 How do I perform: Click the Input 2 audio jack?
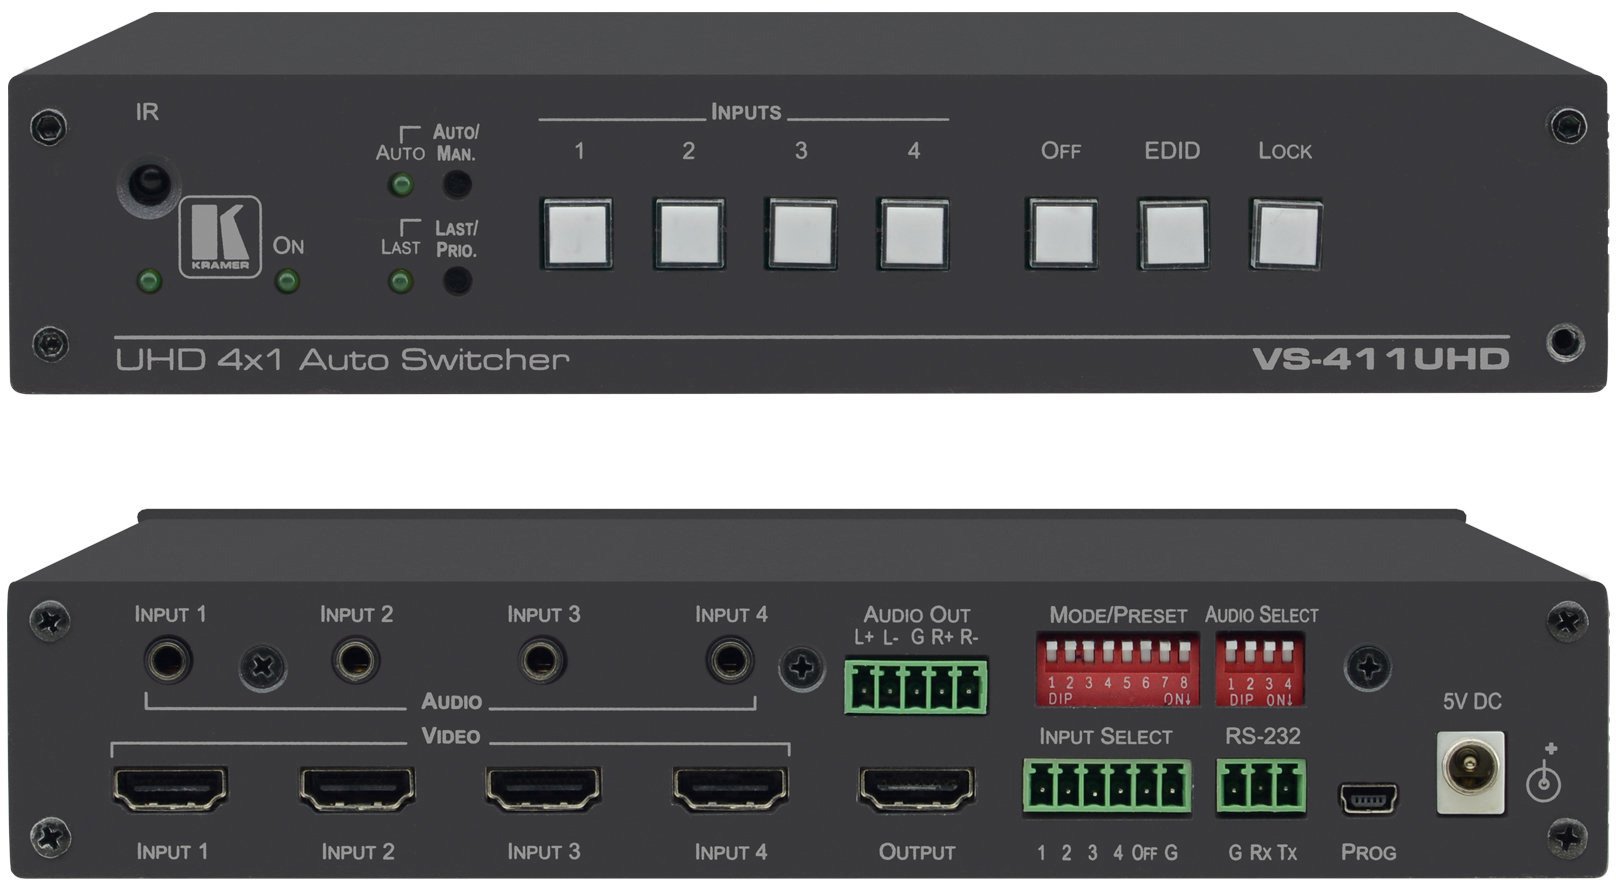tap(355, 661)
